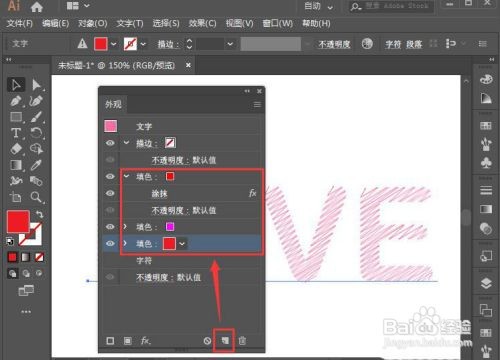Duplicate selected item in Appearance panel
The image size is (500, 360).
pyautogui.click(x=225, y=341)
